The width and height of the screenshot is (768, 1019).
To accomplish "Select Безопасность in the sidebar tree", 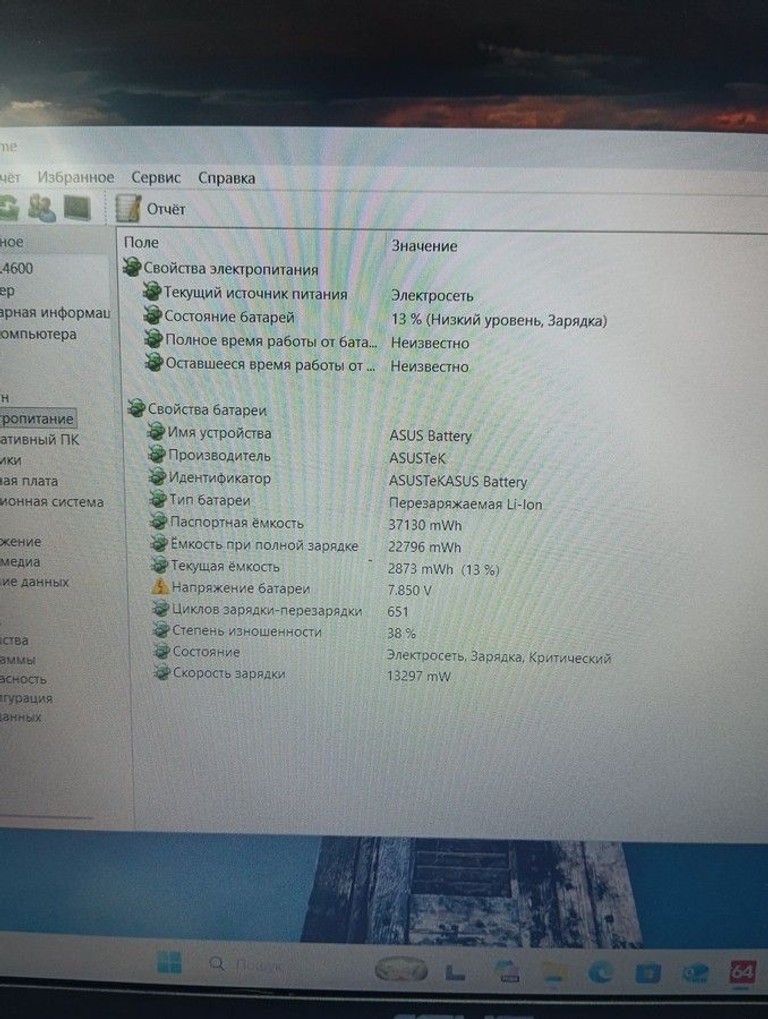I will pyautogui.click(x=23, y=678).
